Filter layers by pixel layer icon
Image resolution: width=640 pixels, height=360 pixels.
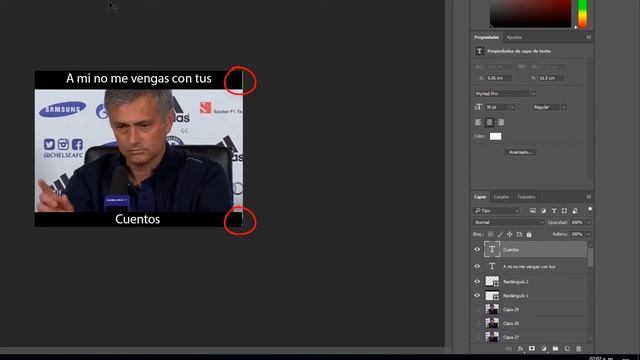pyautogui.click(x=533, y=211)
